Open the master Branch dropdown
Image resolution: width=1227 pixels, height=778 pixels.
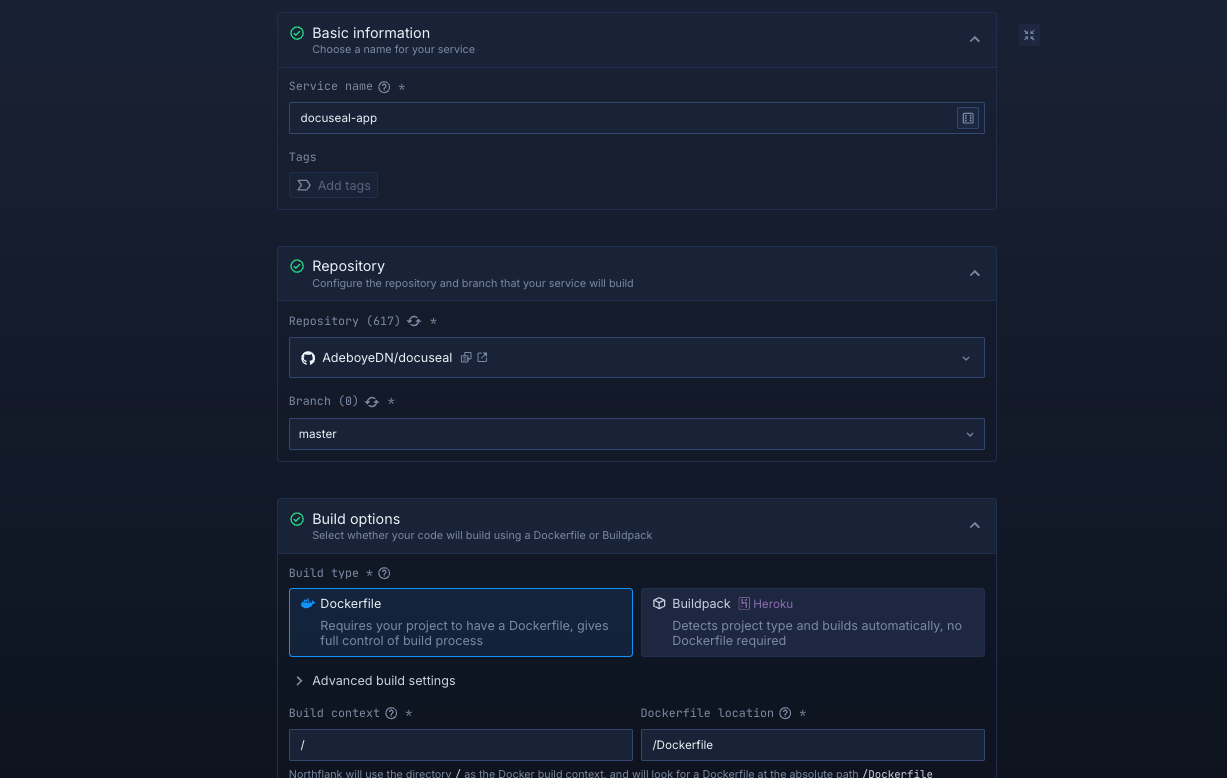tap(636, 434)
